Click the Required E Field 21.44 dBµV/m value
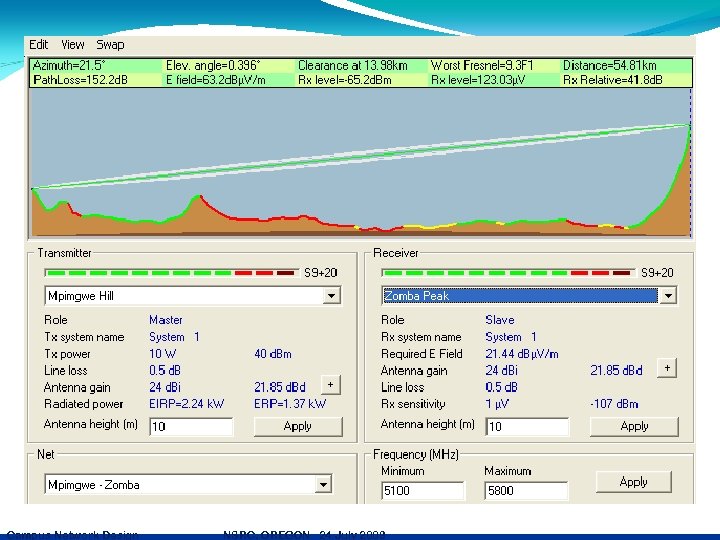The image size is (720, 540). pos(522,354)
